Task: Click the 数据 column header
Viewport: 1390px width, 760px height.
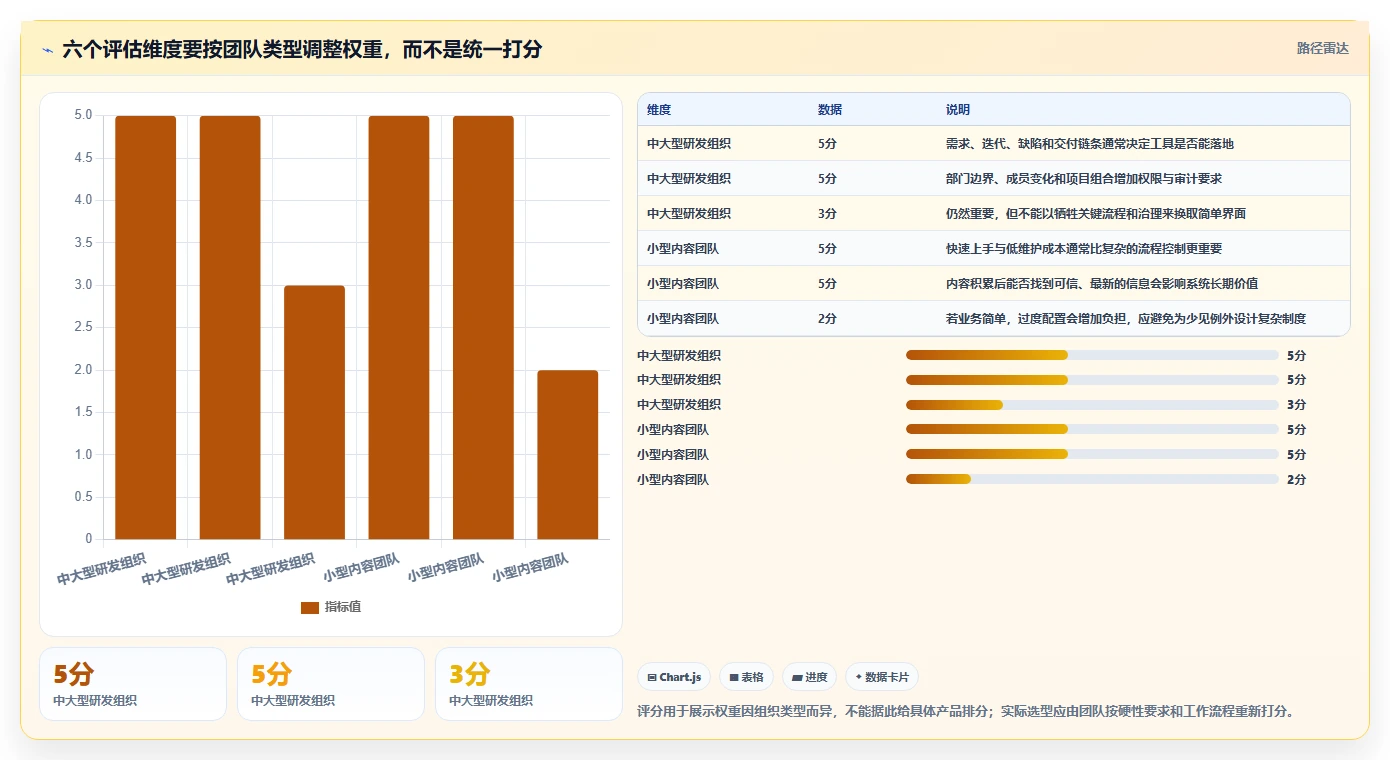Action: click(x=830, y=110)
